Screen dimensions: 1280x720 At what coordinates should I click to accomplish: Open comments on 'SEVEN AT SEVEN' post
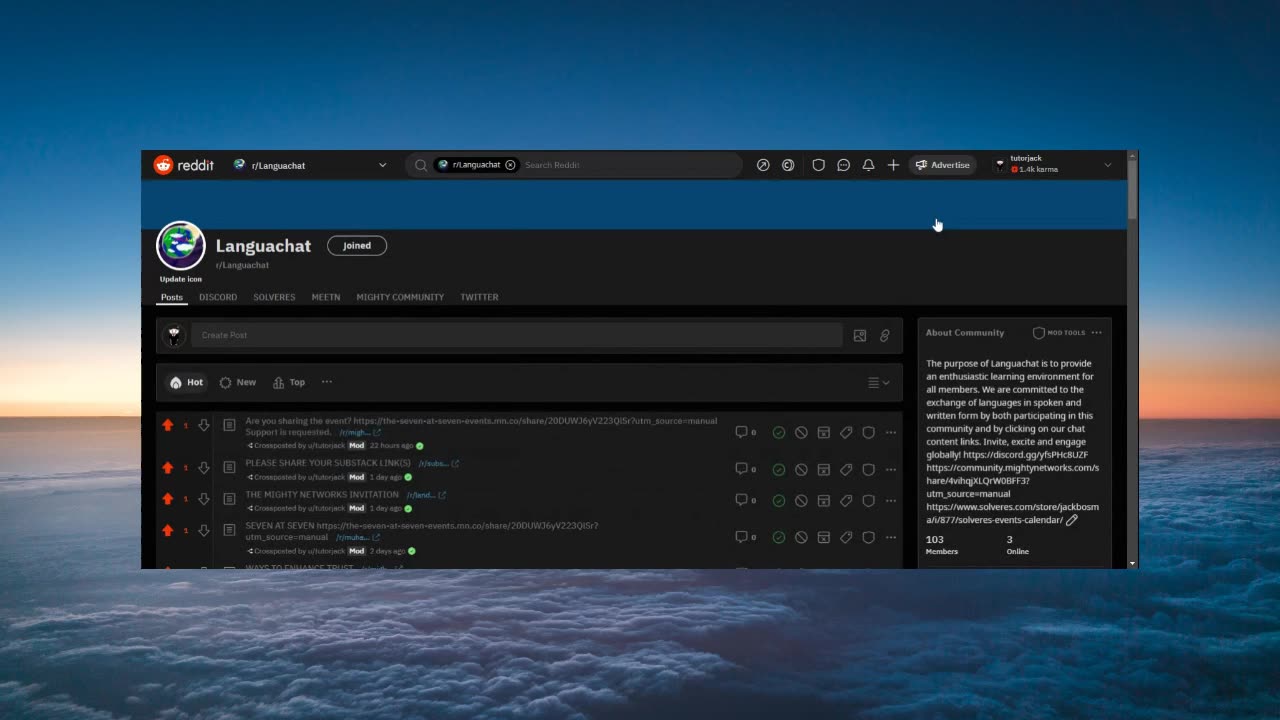point(746,536)
